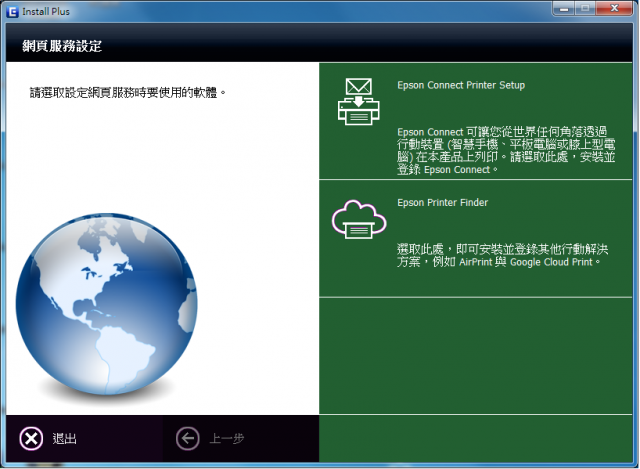Maximize the Install Plus window
The height and width of the screenshot is (469, 640).
coord(585,9)
